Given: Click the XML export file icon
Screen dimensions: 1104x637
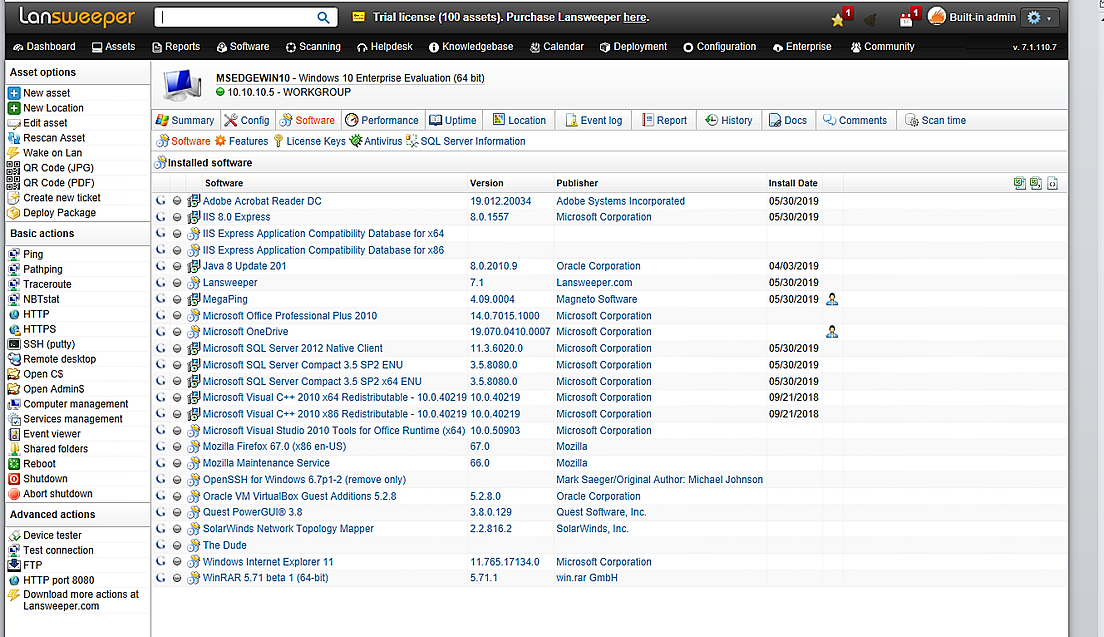Looking at the screenshot, I should pyautogui.click(x=1050, y=183).
